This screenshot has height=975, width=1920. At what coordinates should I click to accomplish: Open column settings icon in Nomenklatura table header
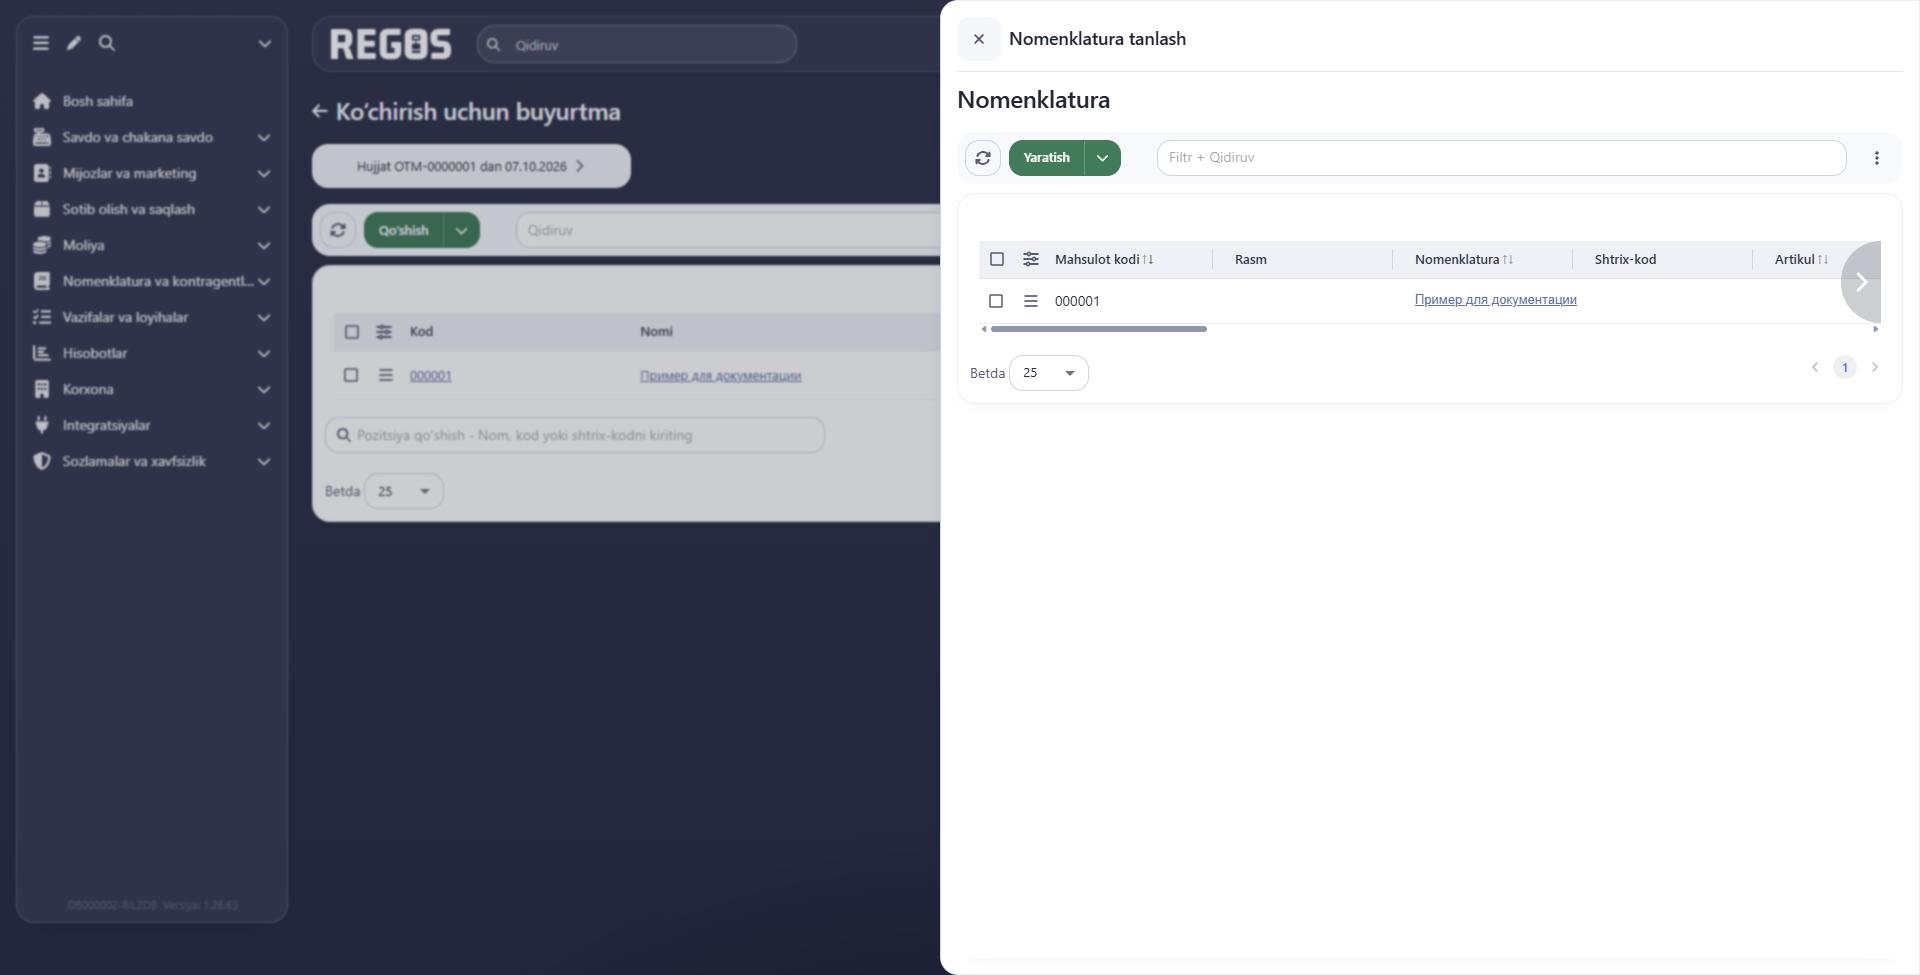1031,259
